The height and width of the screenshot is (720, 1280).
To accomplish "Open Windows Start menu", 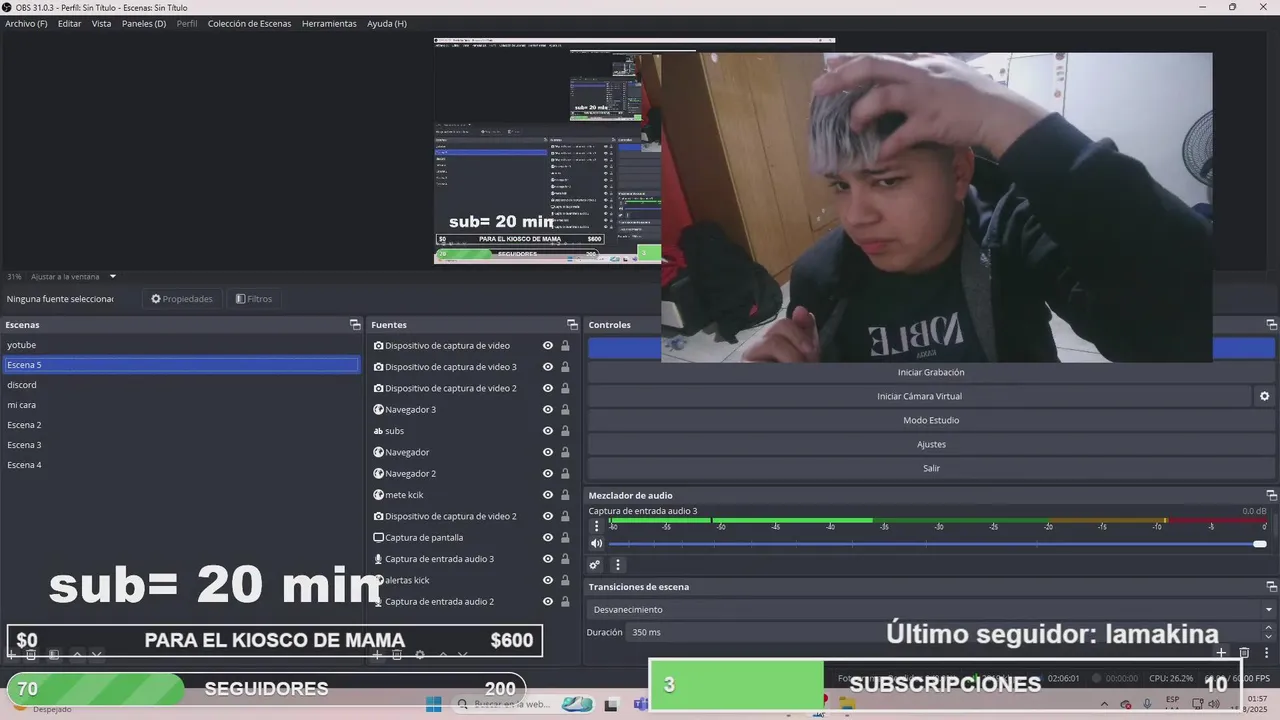I will pos(433,704).
